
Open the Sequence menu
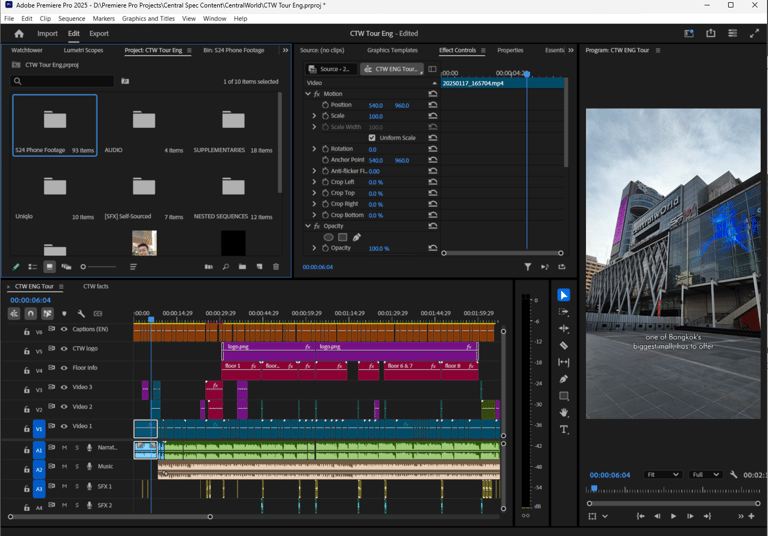coord(71,18)
